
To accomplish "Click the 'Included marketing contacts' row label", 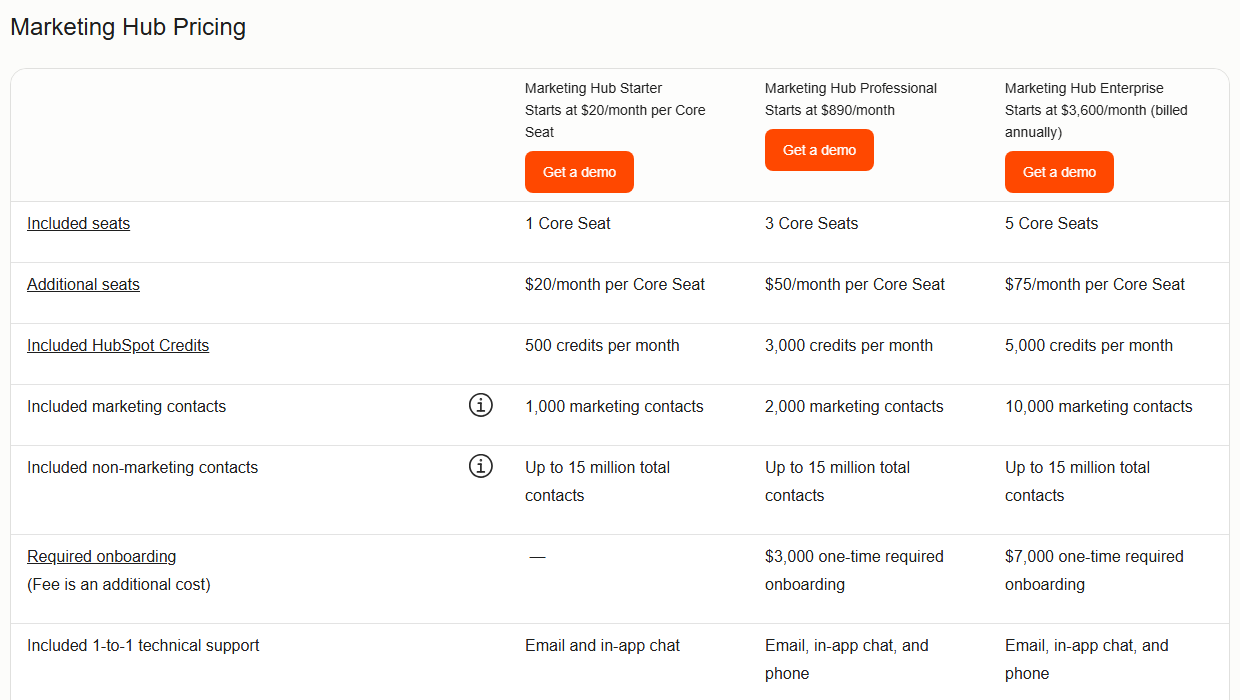I will click(x=126, y=407).
